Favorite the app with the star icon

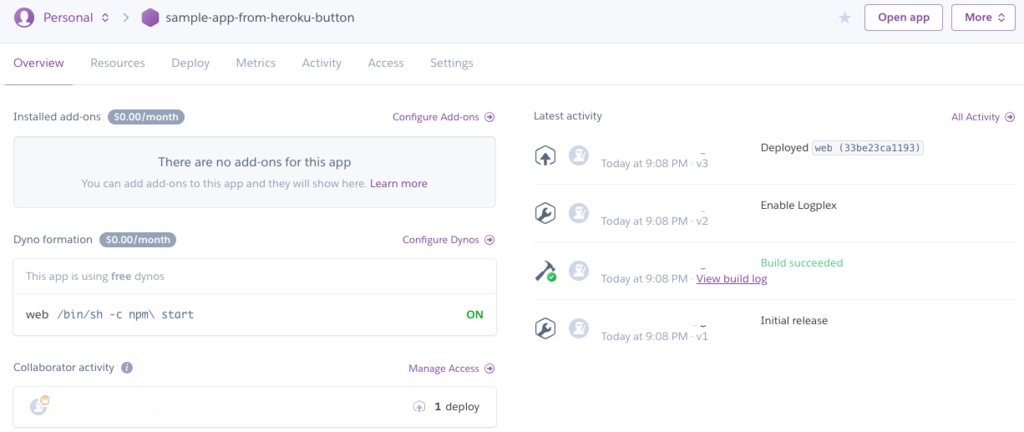click(x=844, y=18)
